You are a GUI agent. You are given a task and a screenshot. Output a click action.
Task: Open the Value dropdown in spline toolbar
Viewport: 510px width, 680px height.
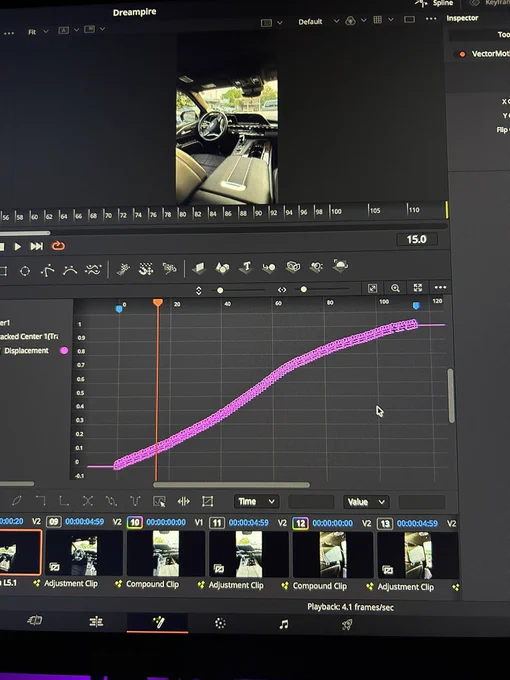[366, 502]
